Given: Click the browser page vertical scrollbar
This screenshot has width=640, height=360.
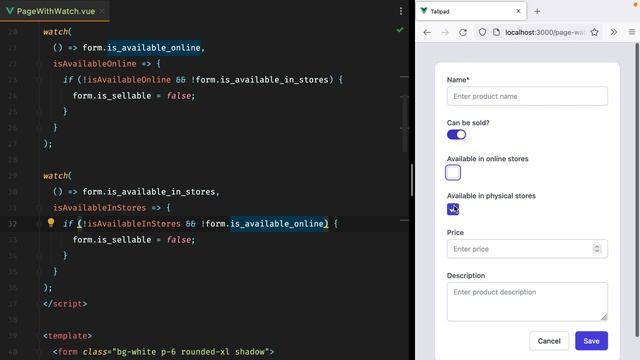Looking at the screenshot, I should 637,190.
